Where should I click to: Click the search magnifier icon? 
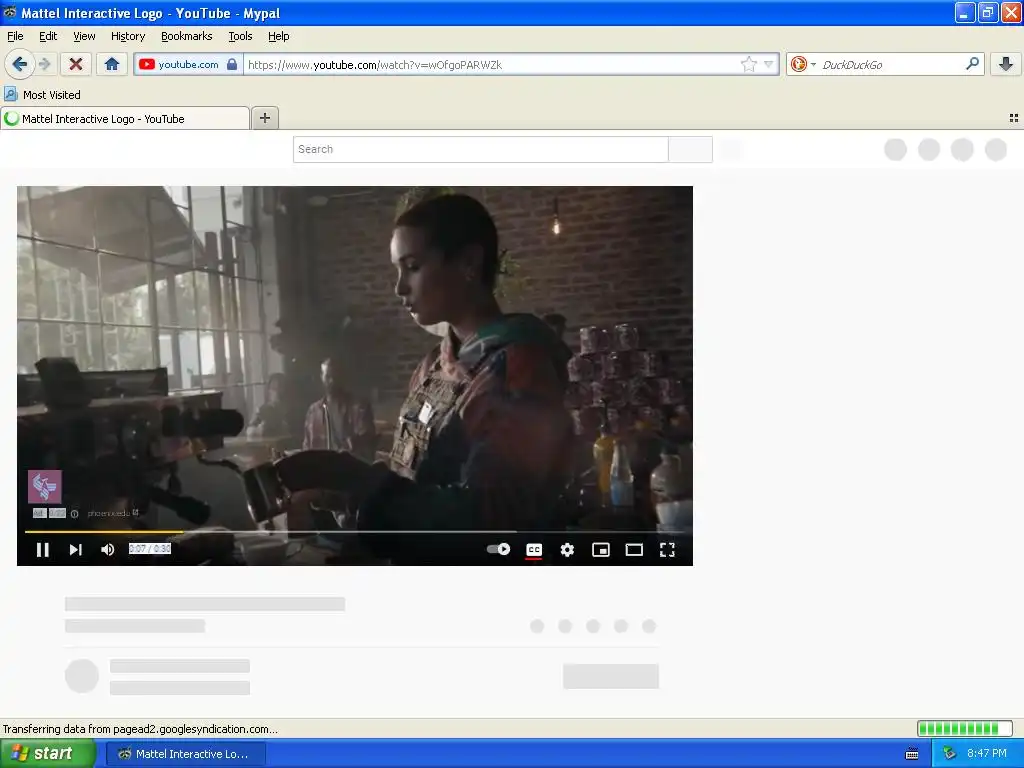click(x=972, y=64)
